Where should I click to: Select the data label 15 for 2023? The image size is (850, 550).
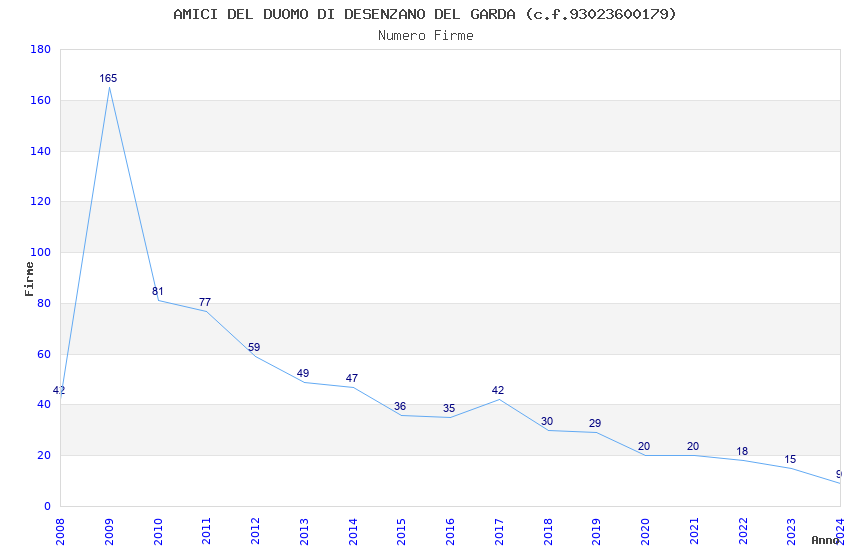click(790, 460)
